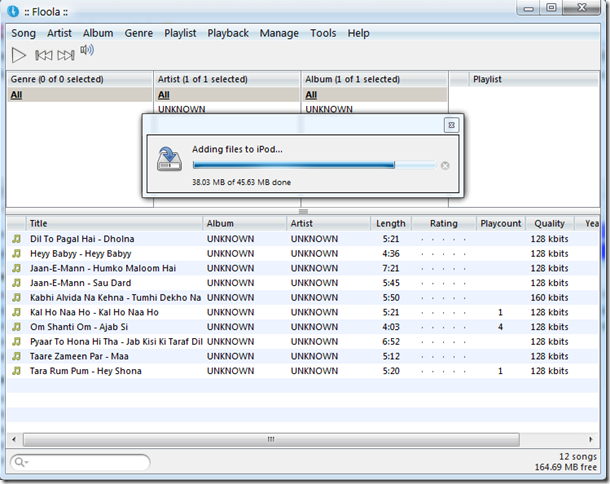
Task: Click the 12 songs status text
Action: point(578,456)
